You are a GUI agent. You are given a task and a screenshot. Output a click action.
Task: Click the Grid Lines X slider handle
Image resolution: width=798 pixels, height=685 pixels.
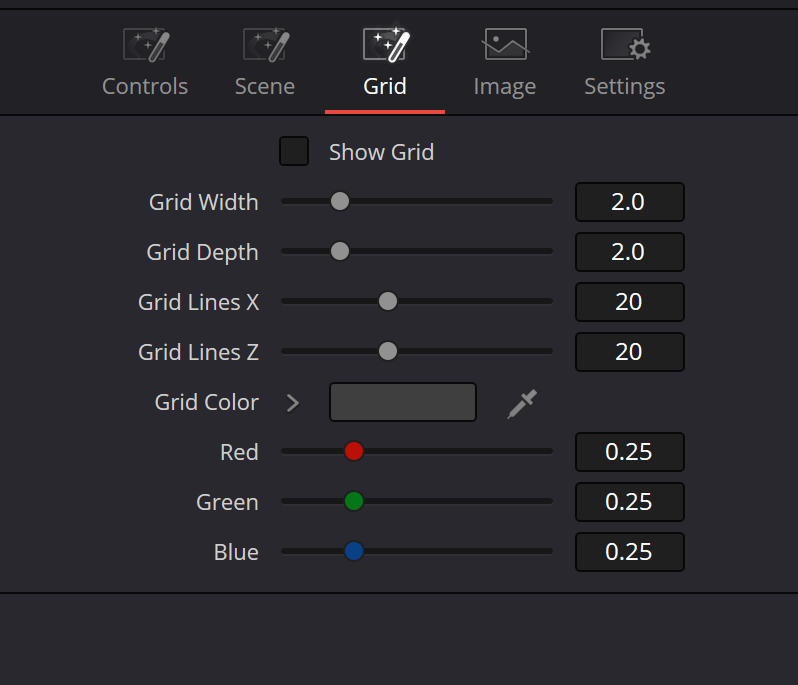pyautogui.click(x=388, y=301)
